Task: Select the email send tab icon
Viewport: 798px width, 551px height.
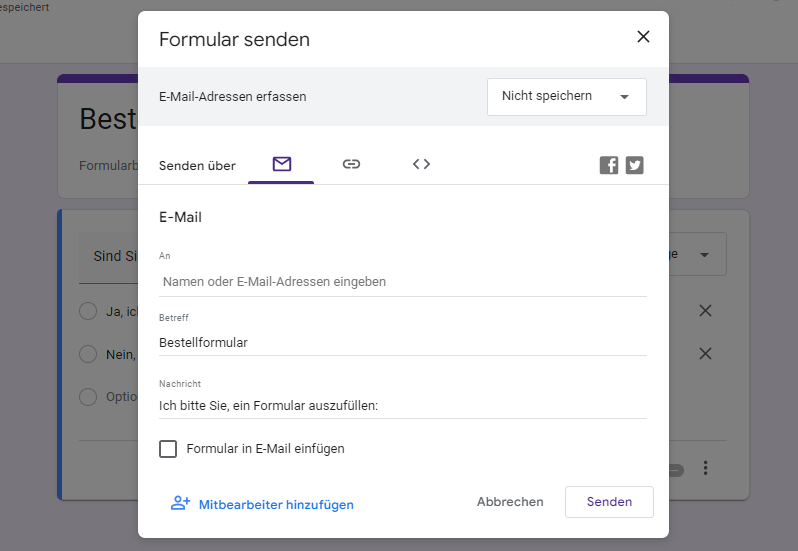Action: (281, 164)
